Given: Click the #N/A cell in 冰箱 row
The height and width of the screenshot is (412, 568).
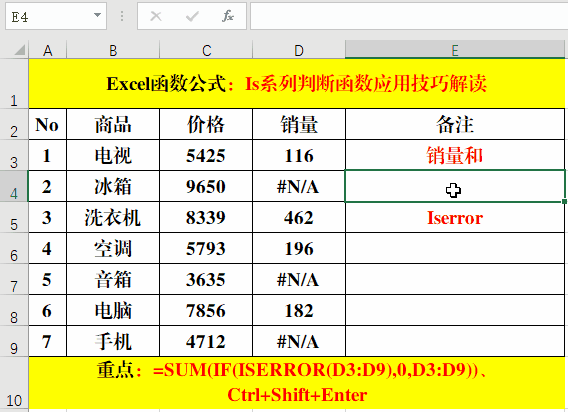Looking at the screenshot, I should point(299,186).
